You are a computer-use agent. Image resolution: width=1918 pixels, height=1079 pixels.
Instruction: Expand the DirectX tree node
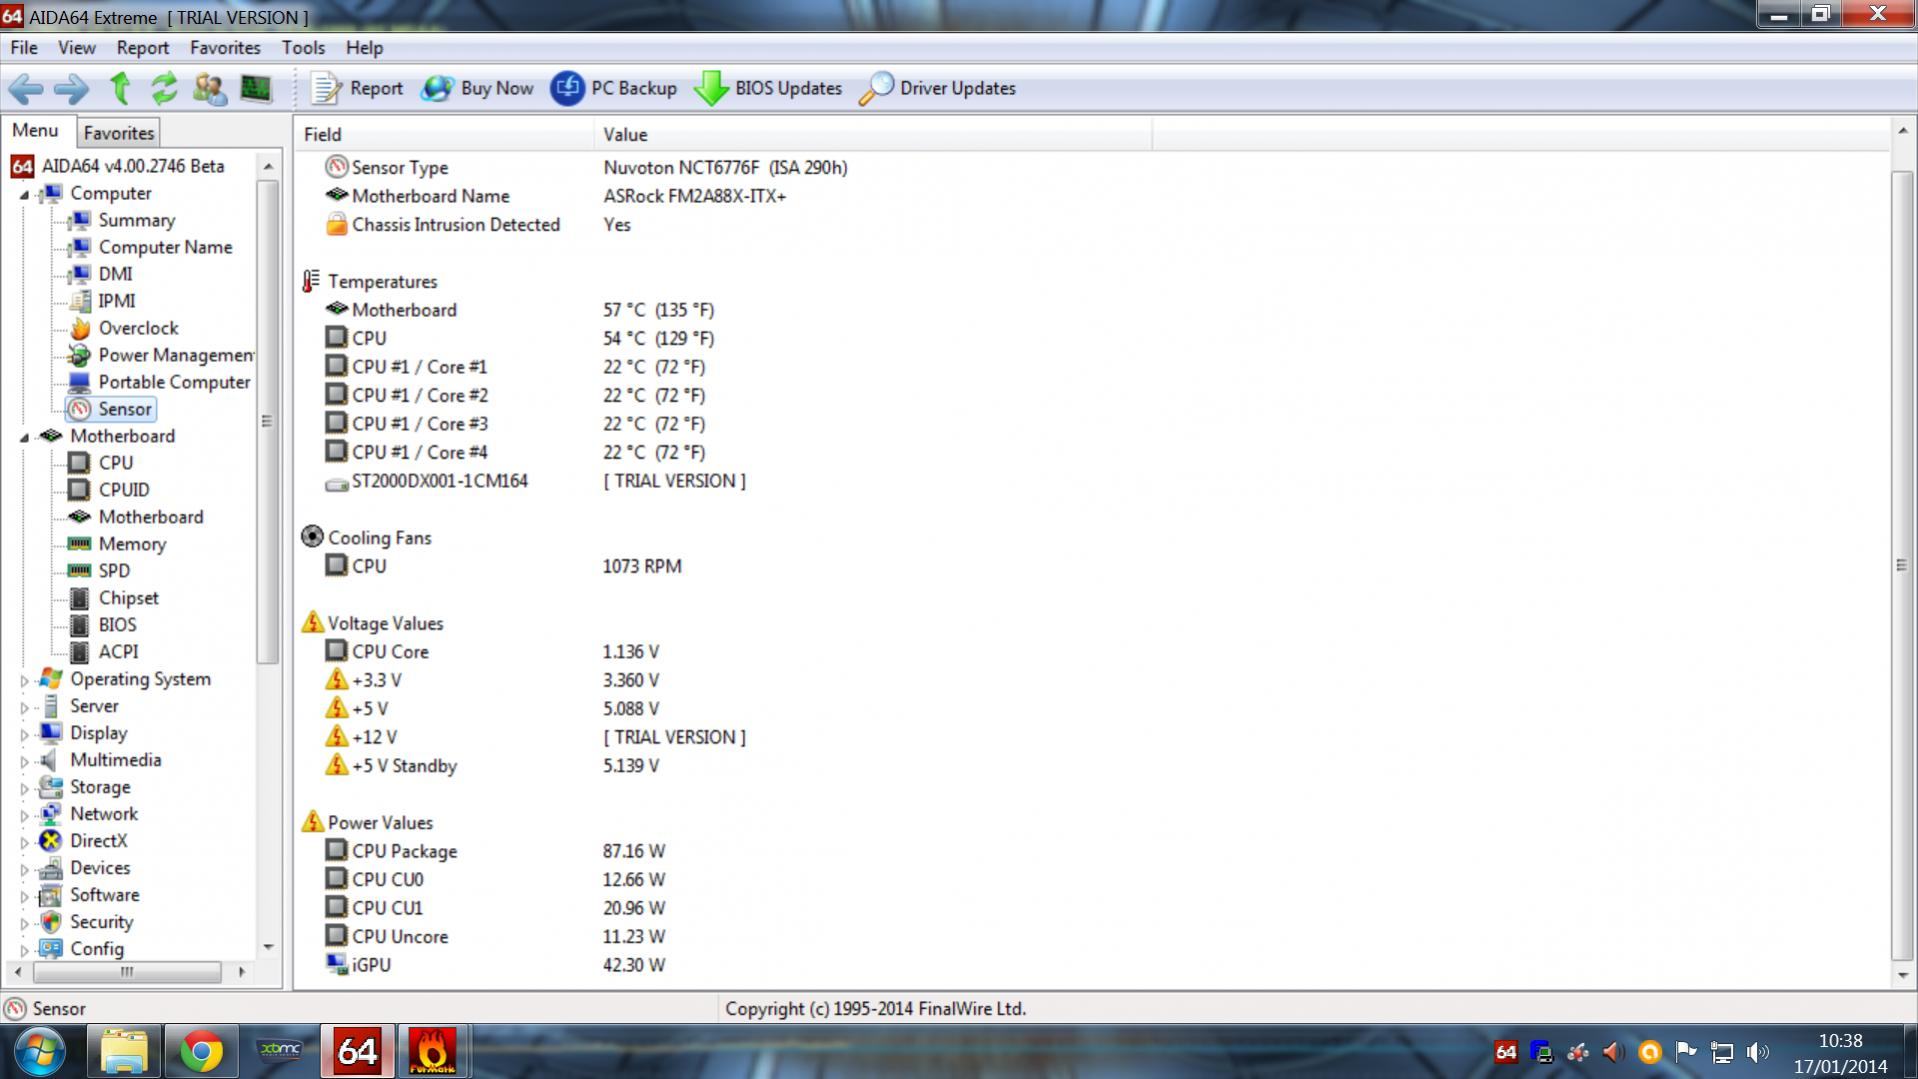tap(24, 842)
